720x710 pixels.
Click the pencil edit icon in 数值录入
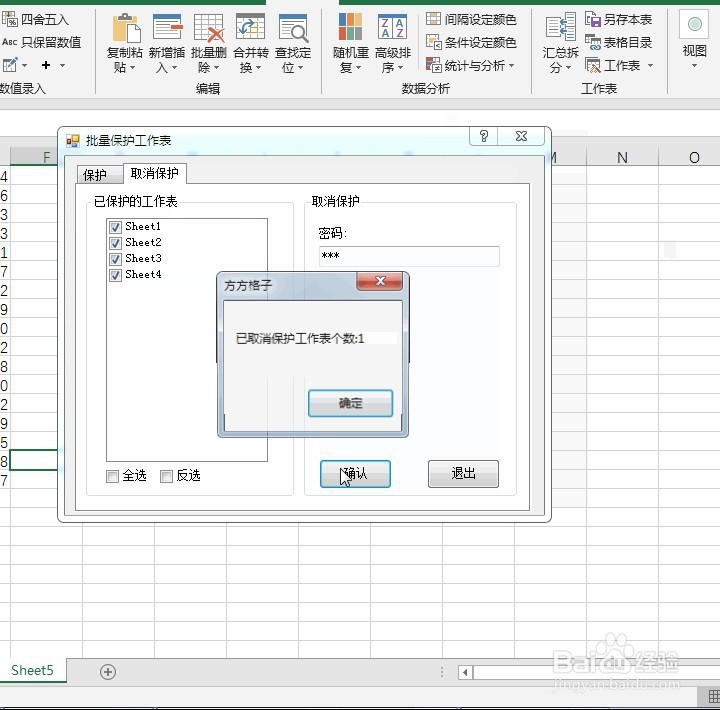10,65
